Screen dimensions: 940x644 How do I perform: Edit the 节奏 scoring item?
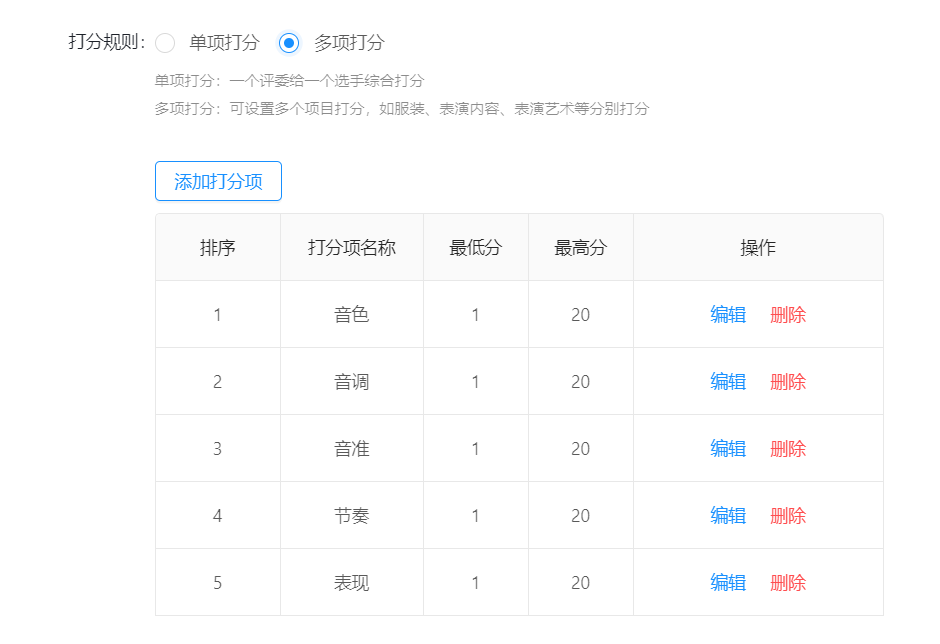tap(728, 516)
